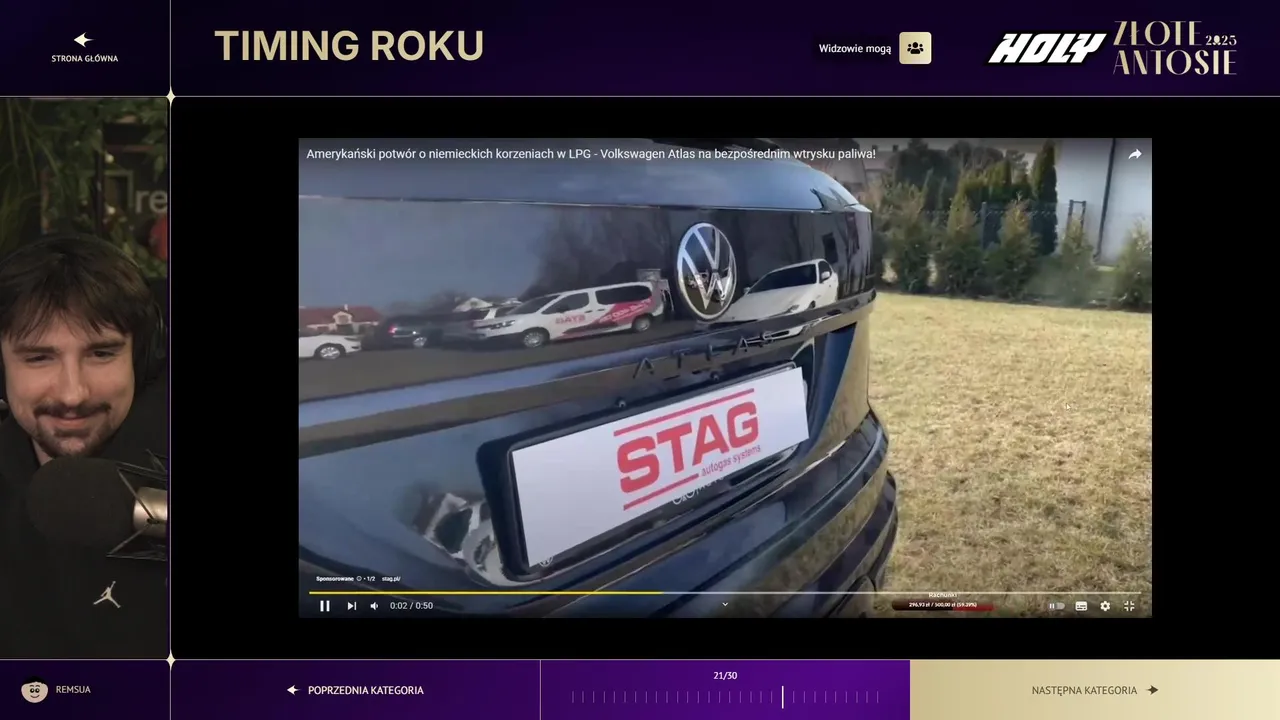Expand the chevron above the player controls
Image resolution: width=1280 pixels, height=720 pixels.
725,603
